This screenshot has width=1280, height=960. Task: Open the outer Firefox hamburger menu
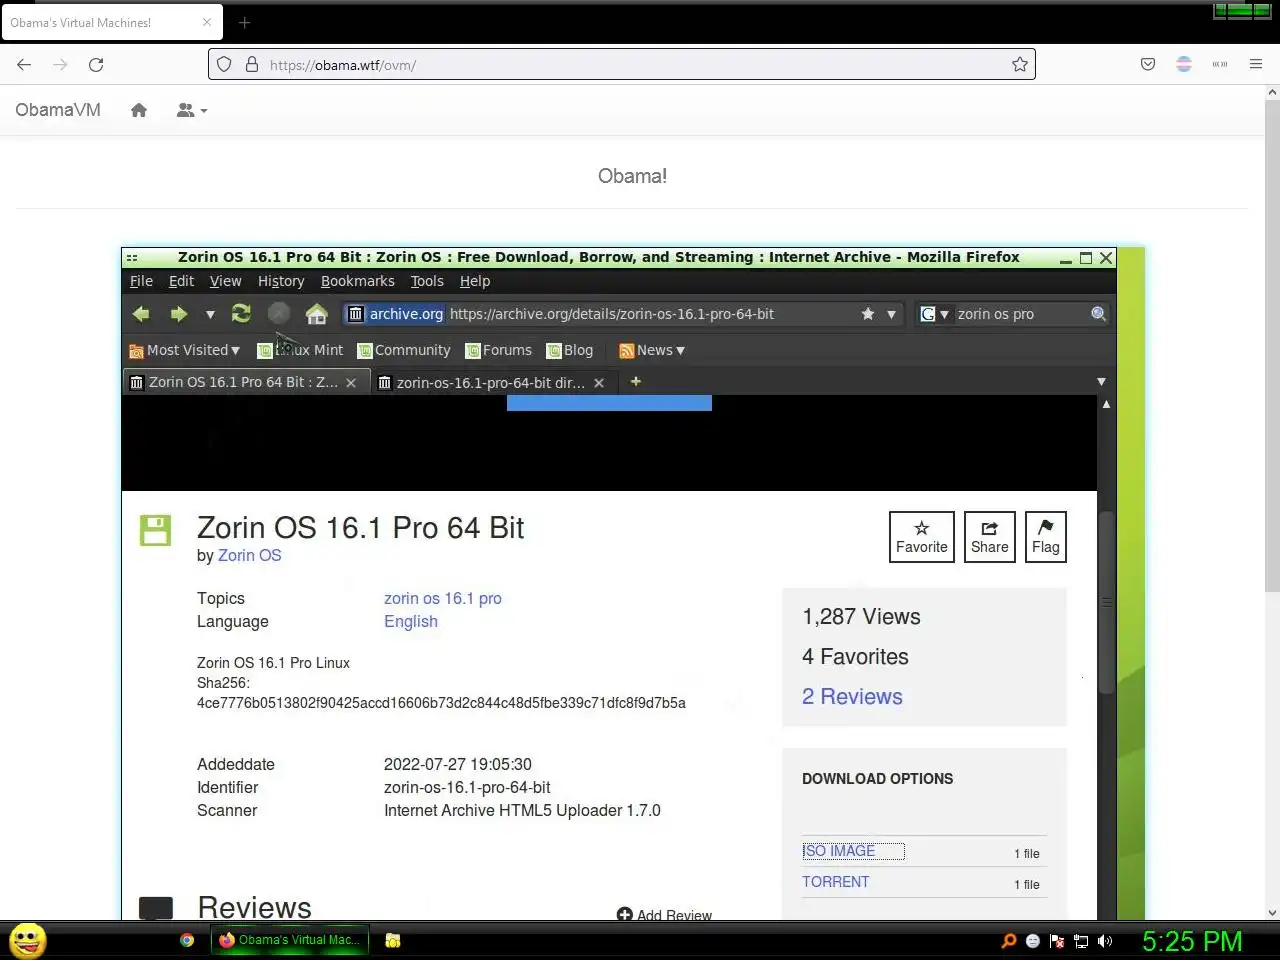pyautogui.click(x=1256, y=64)
